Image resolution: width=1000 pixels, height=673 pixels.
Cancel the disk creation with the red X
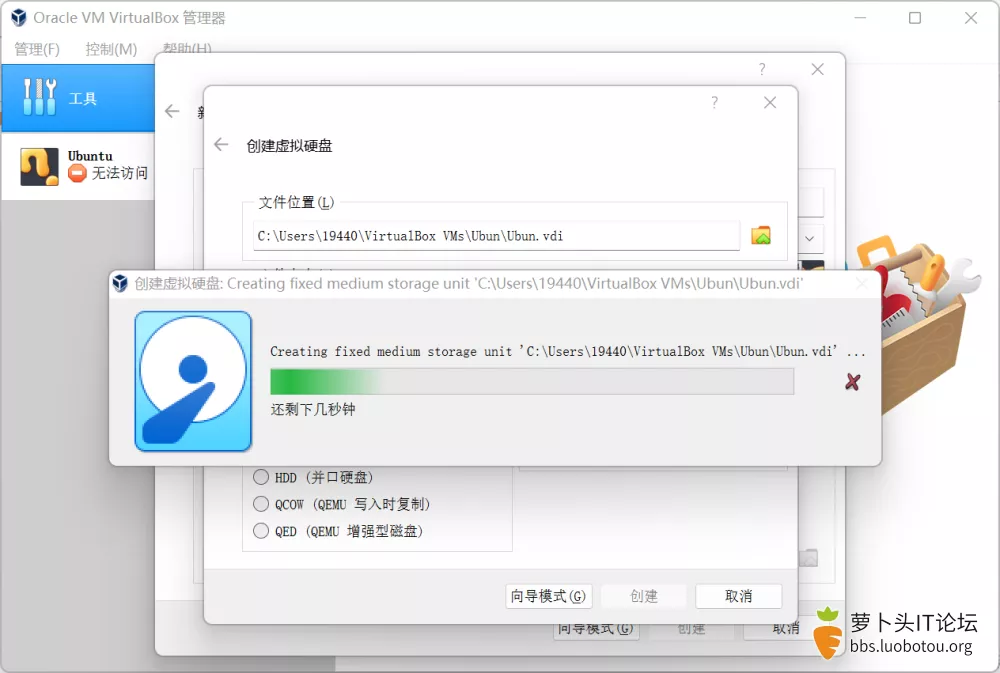pos(853,381)
